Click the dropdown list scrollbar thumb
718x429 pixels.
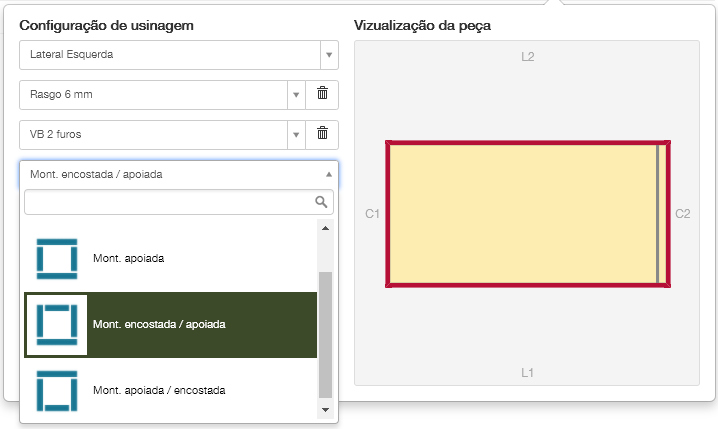coord(325,335)
